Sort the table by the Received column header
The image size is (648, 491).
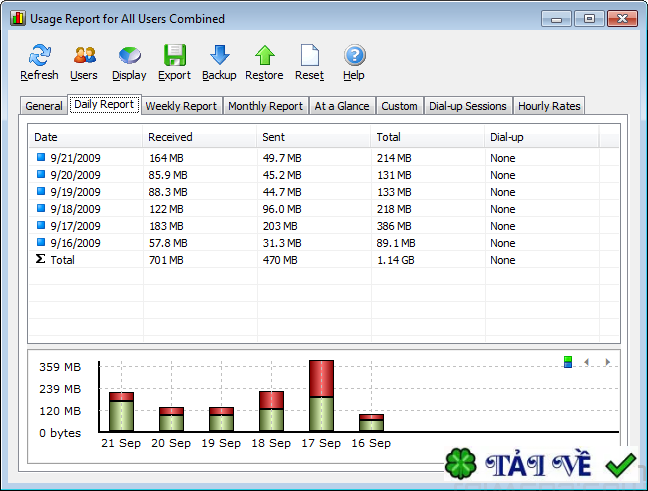click(170, 137)
